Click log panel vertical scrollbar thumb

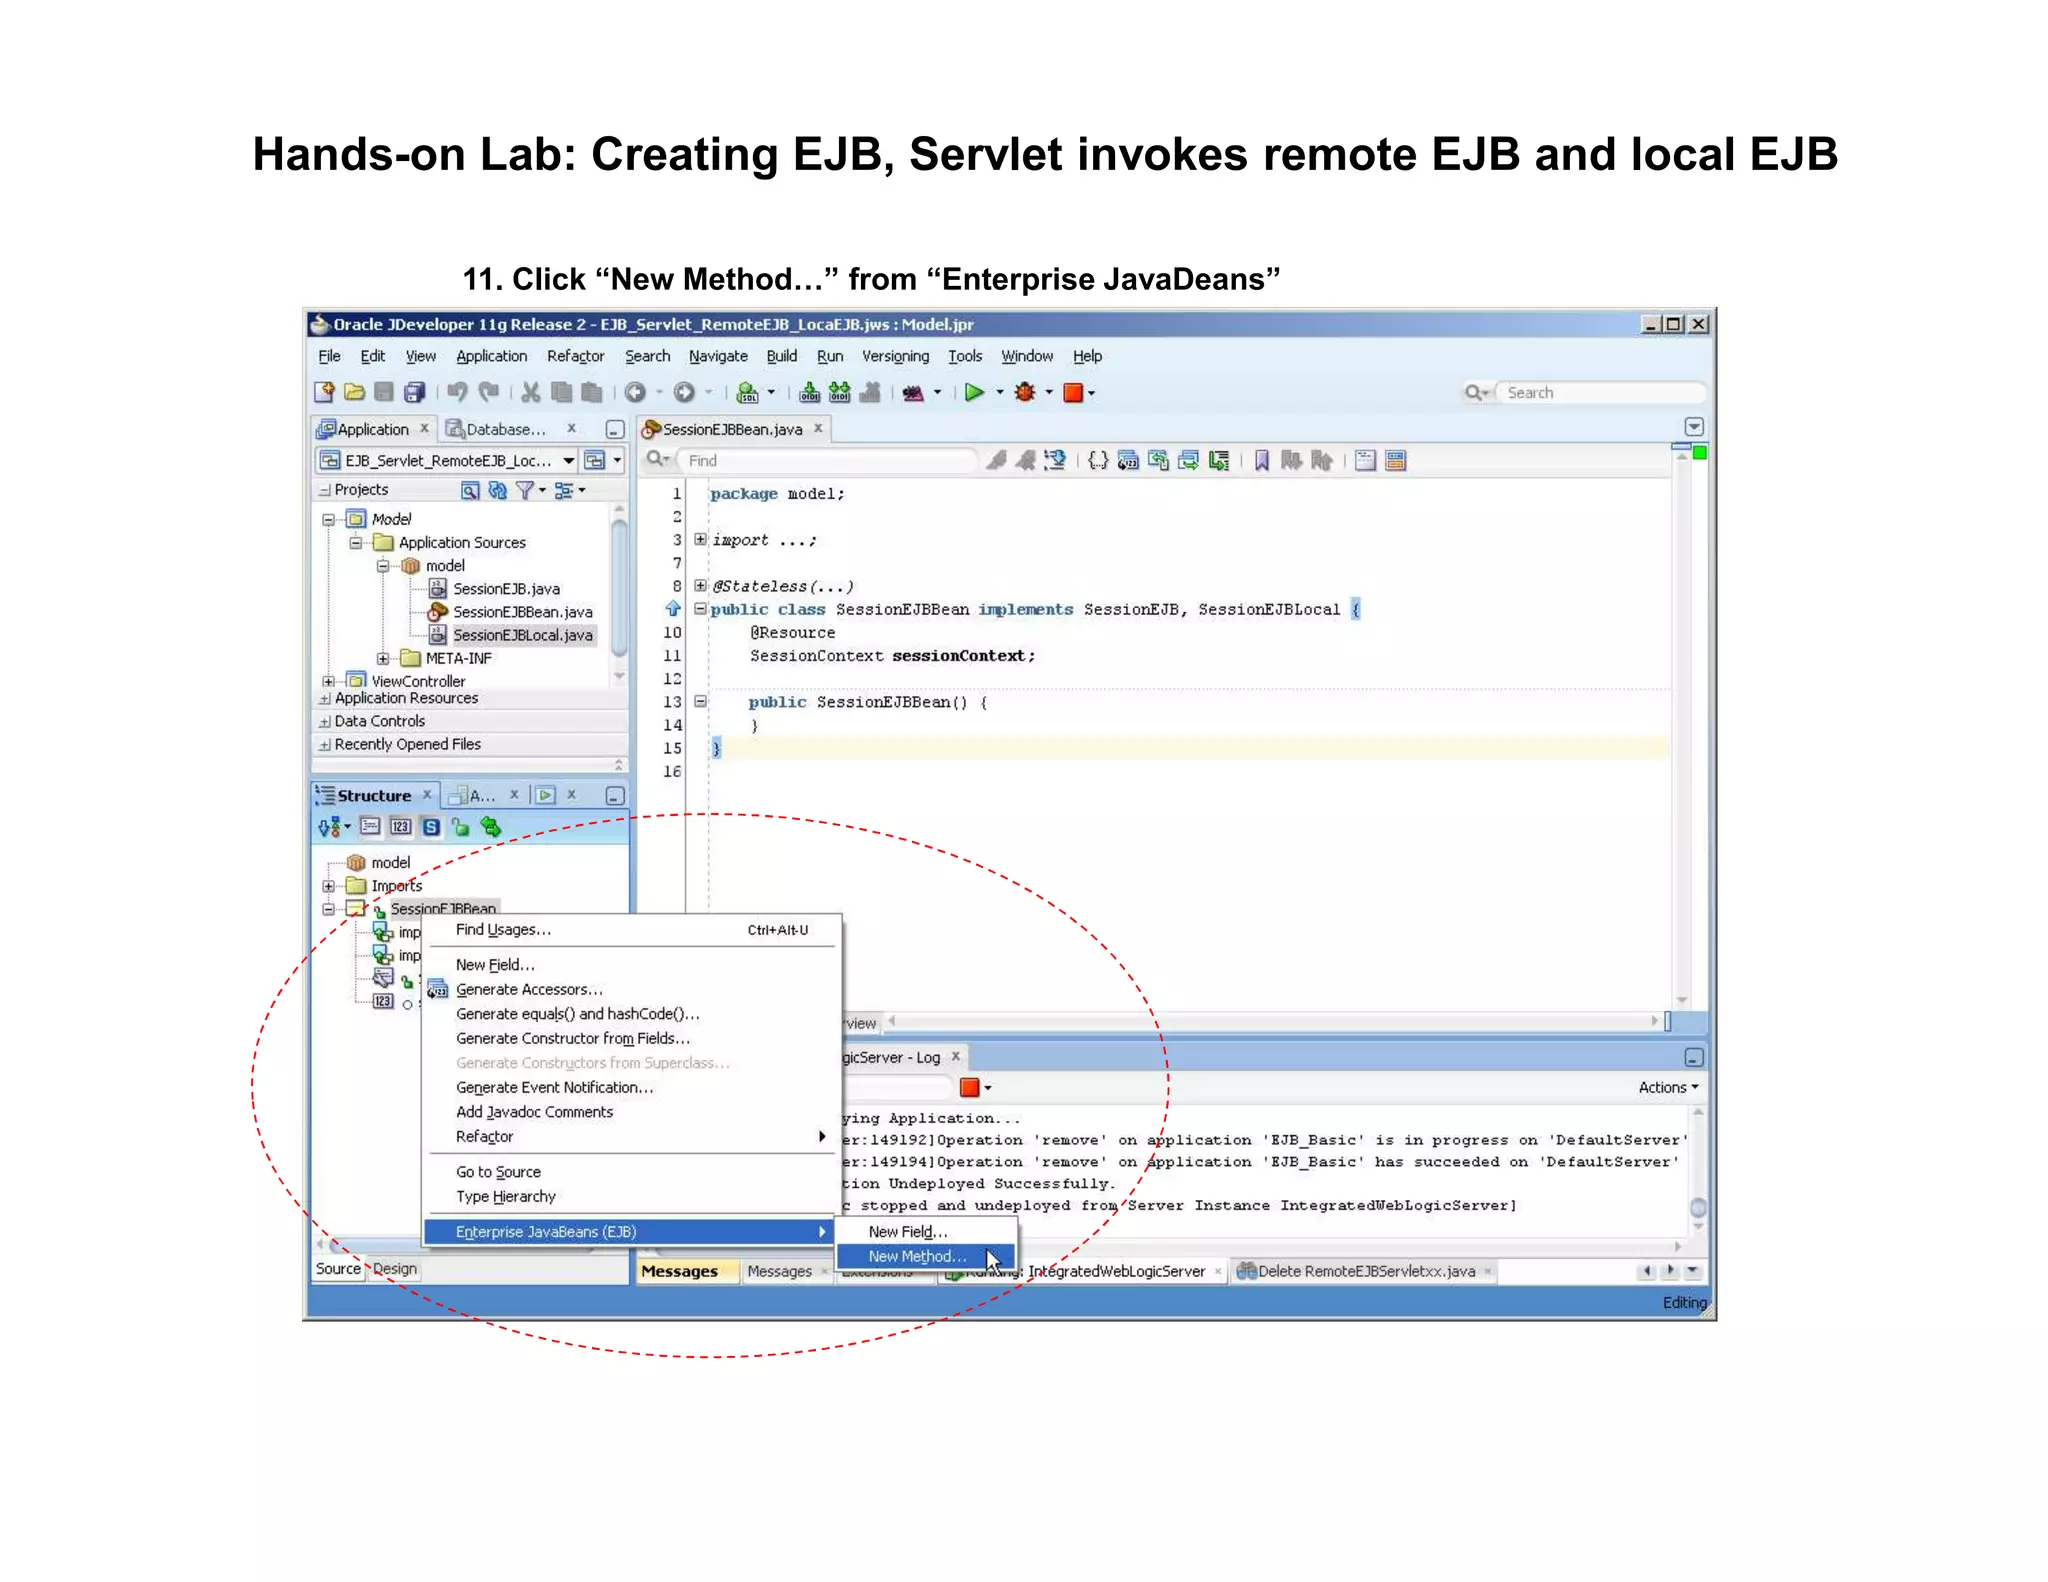click(1697, 1208)
